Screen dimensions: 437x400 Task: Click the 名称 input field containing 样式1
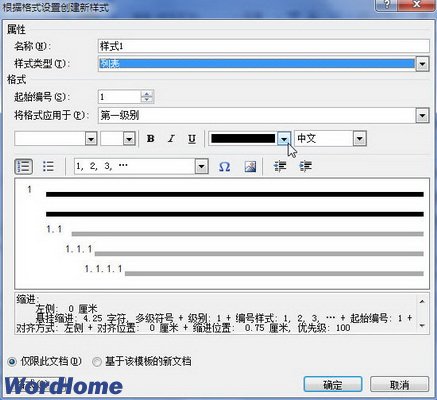(264, 46)
